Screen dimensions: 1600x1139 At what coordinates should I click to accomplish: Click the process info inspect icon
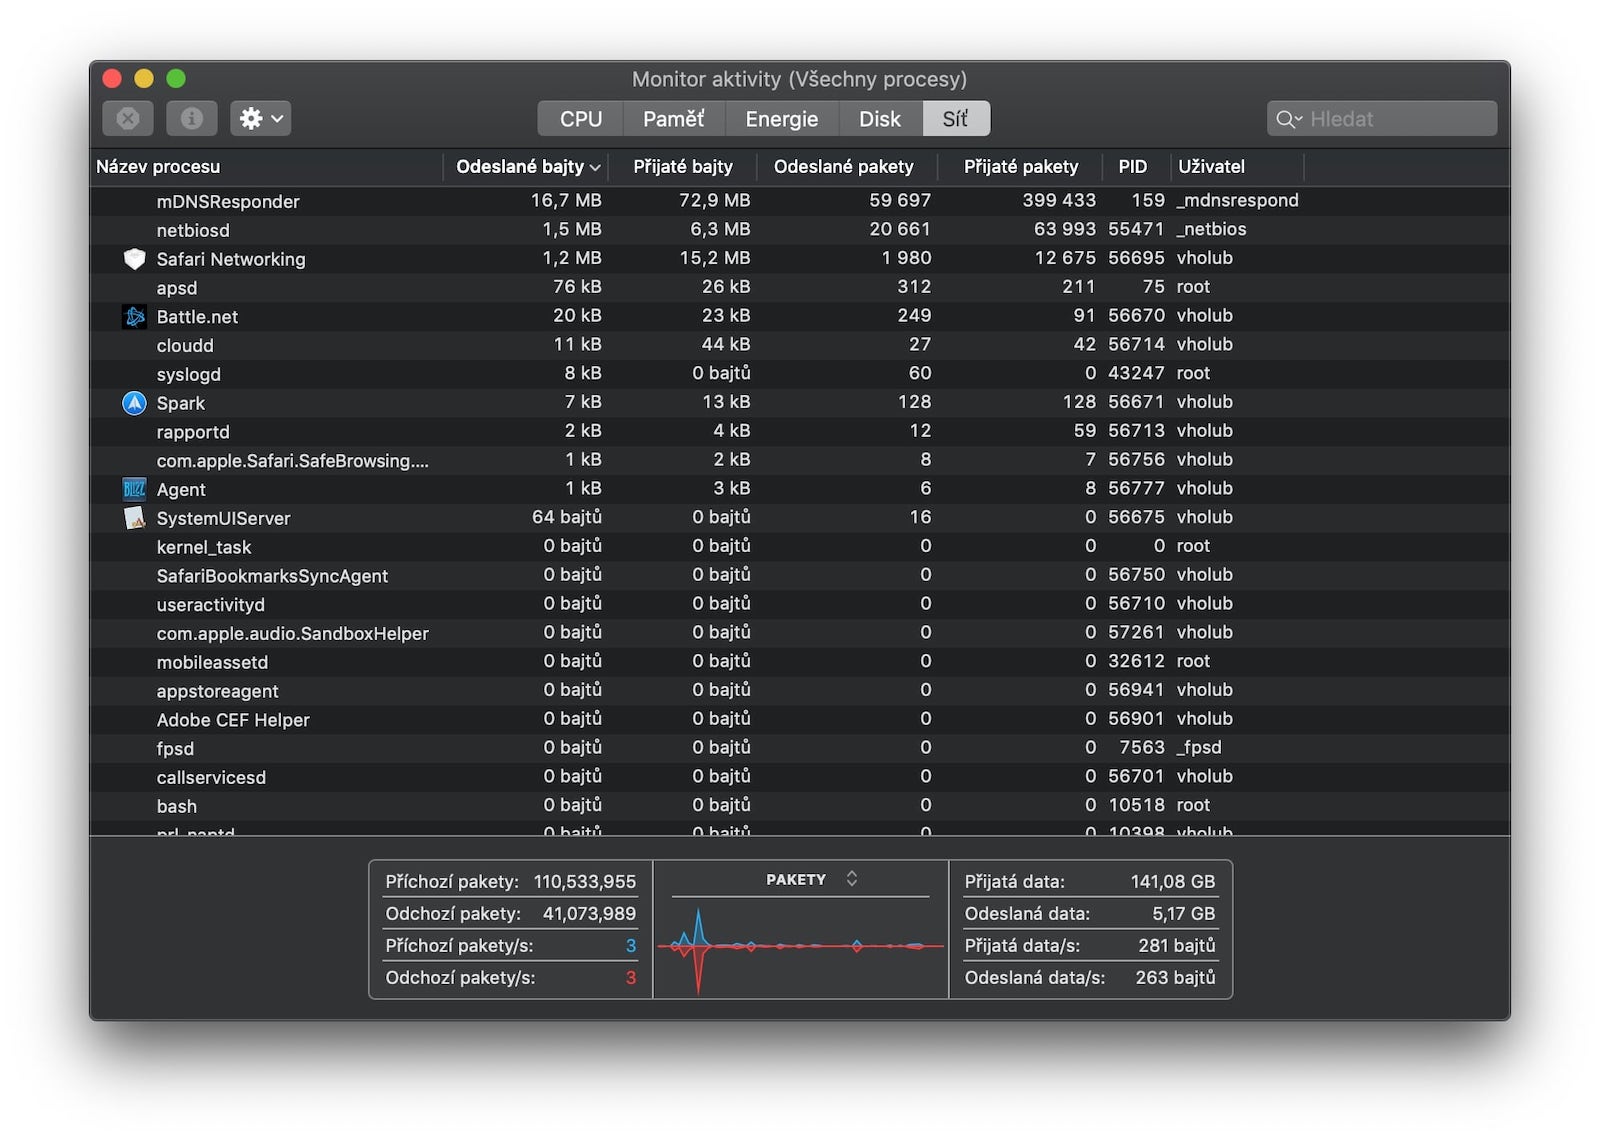coord(191,119)
